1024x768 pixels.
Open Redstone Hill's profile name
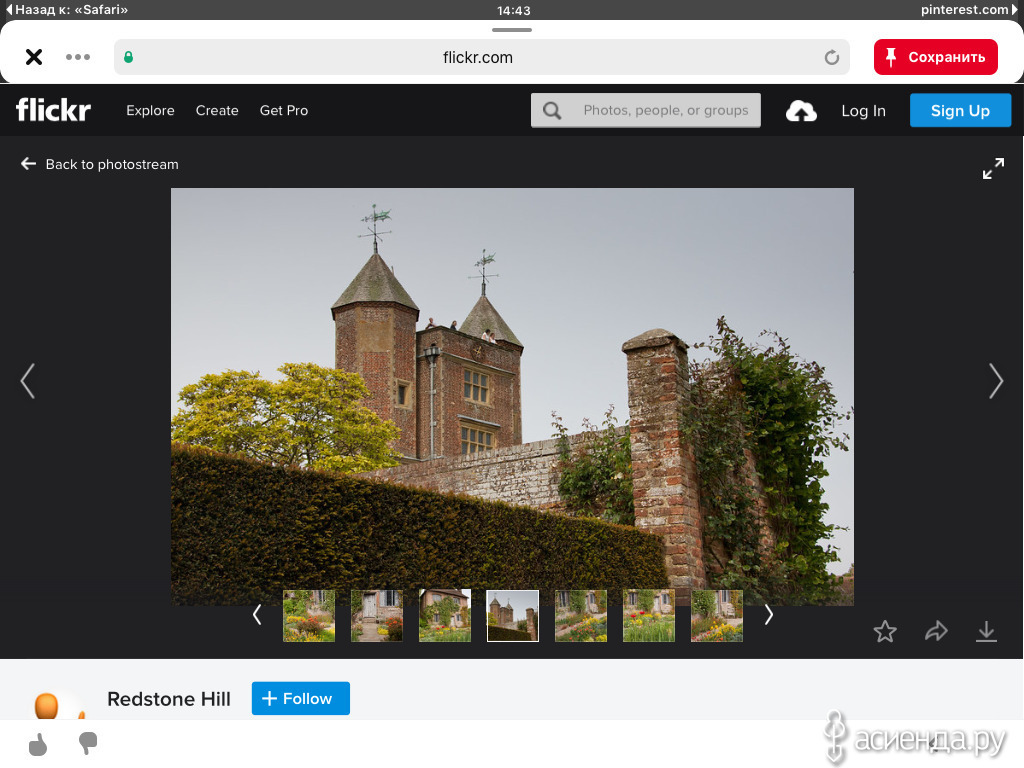(168, 699)
